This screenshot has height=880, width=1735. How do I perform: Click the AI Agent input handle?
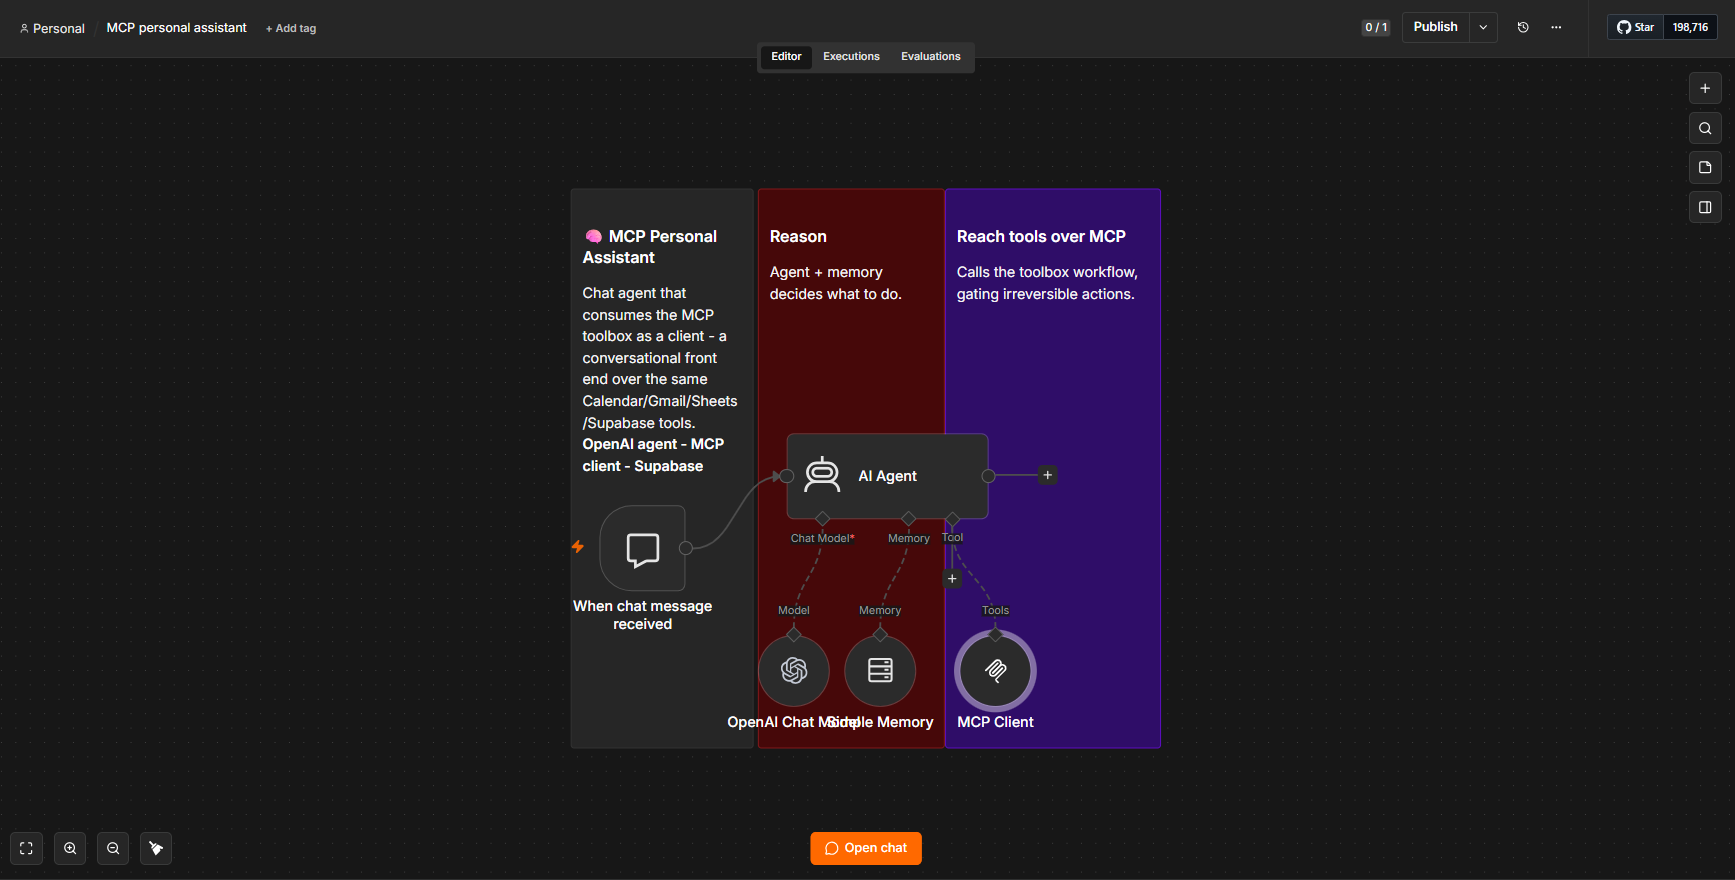[x=787, y=476]
